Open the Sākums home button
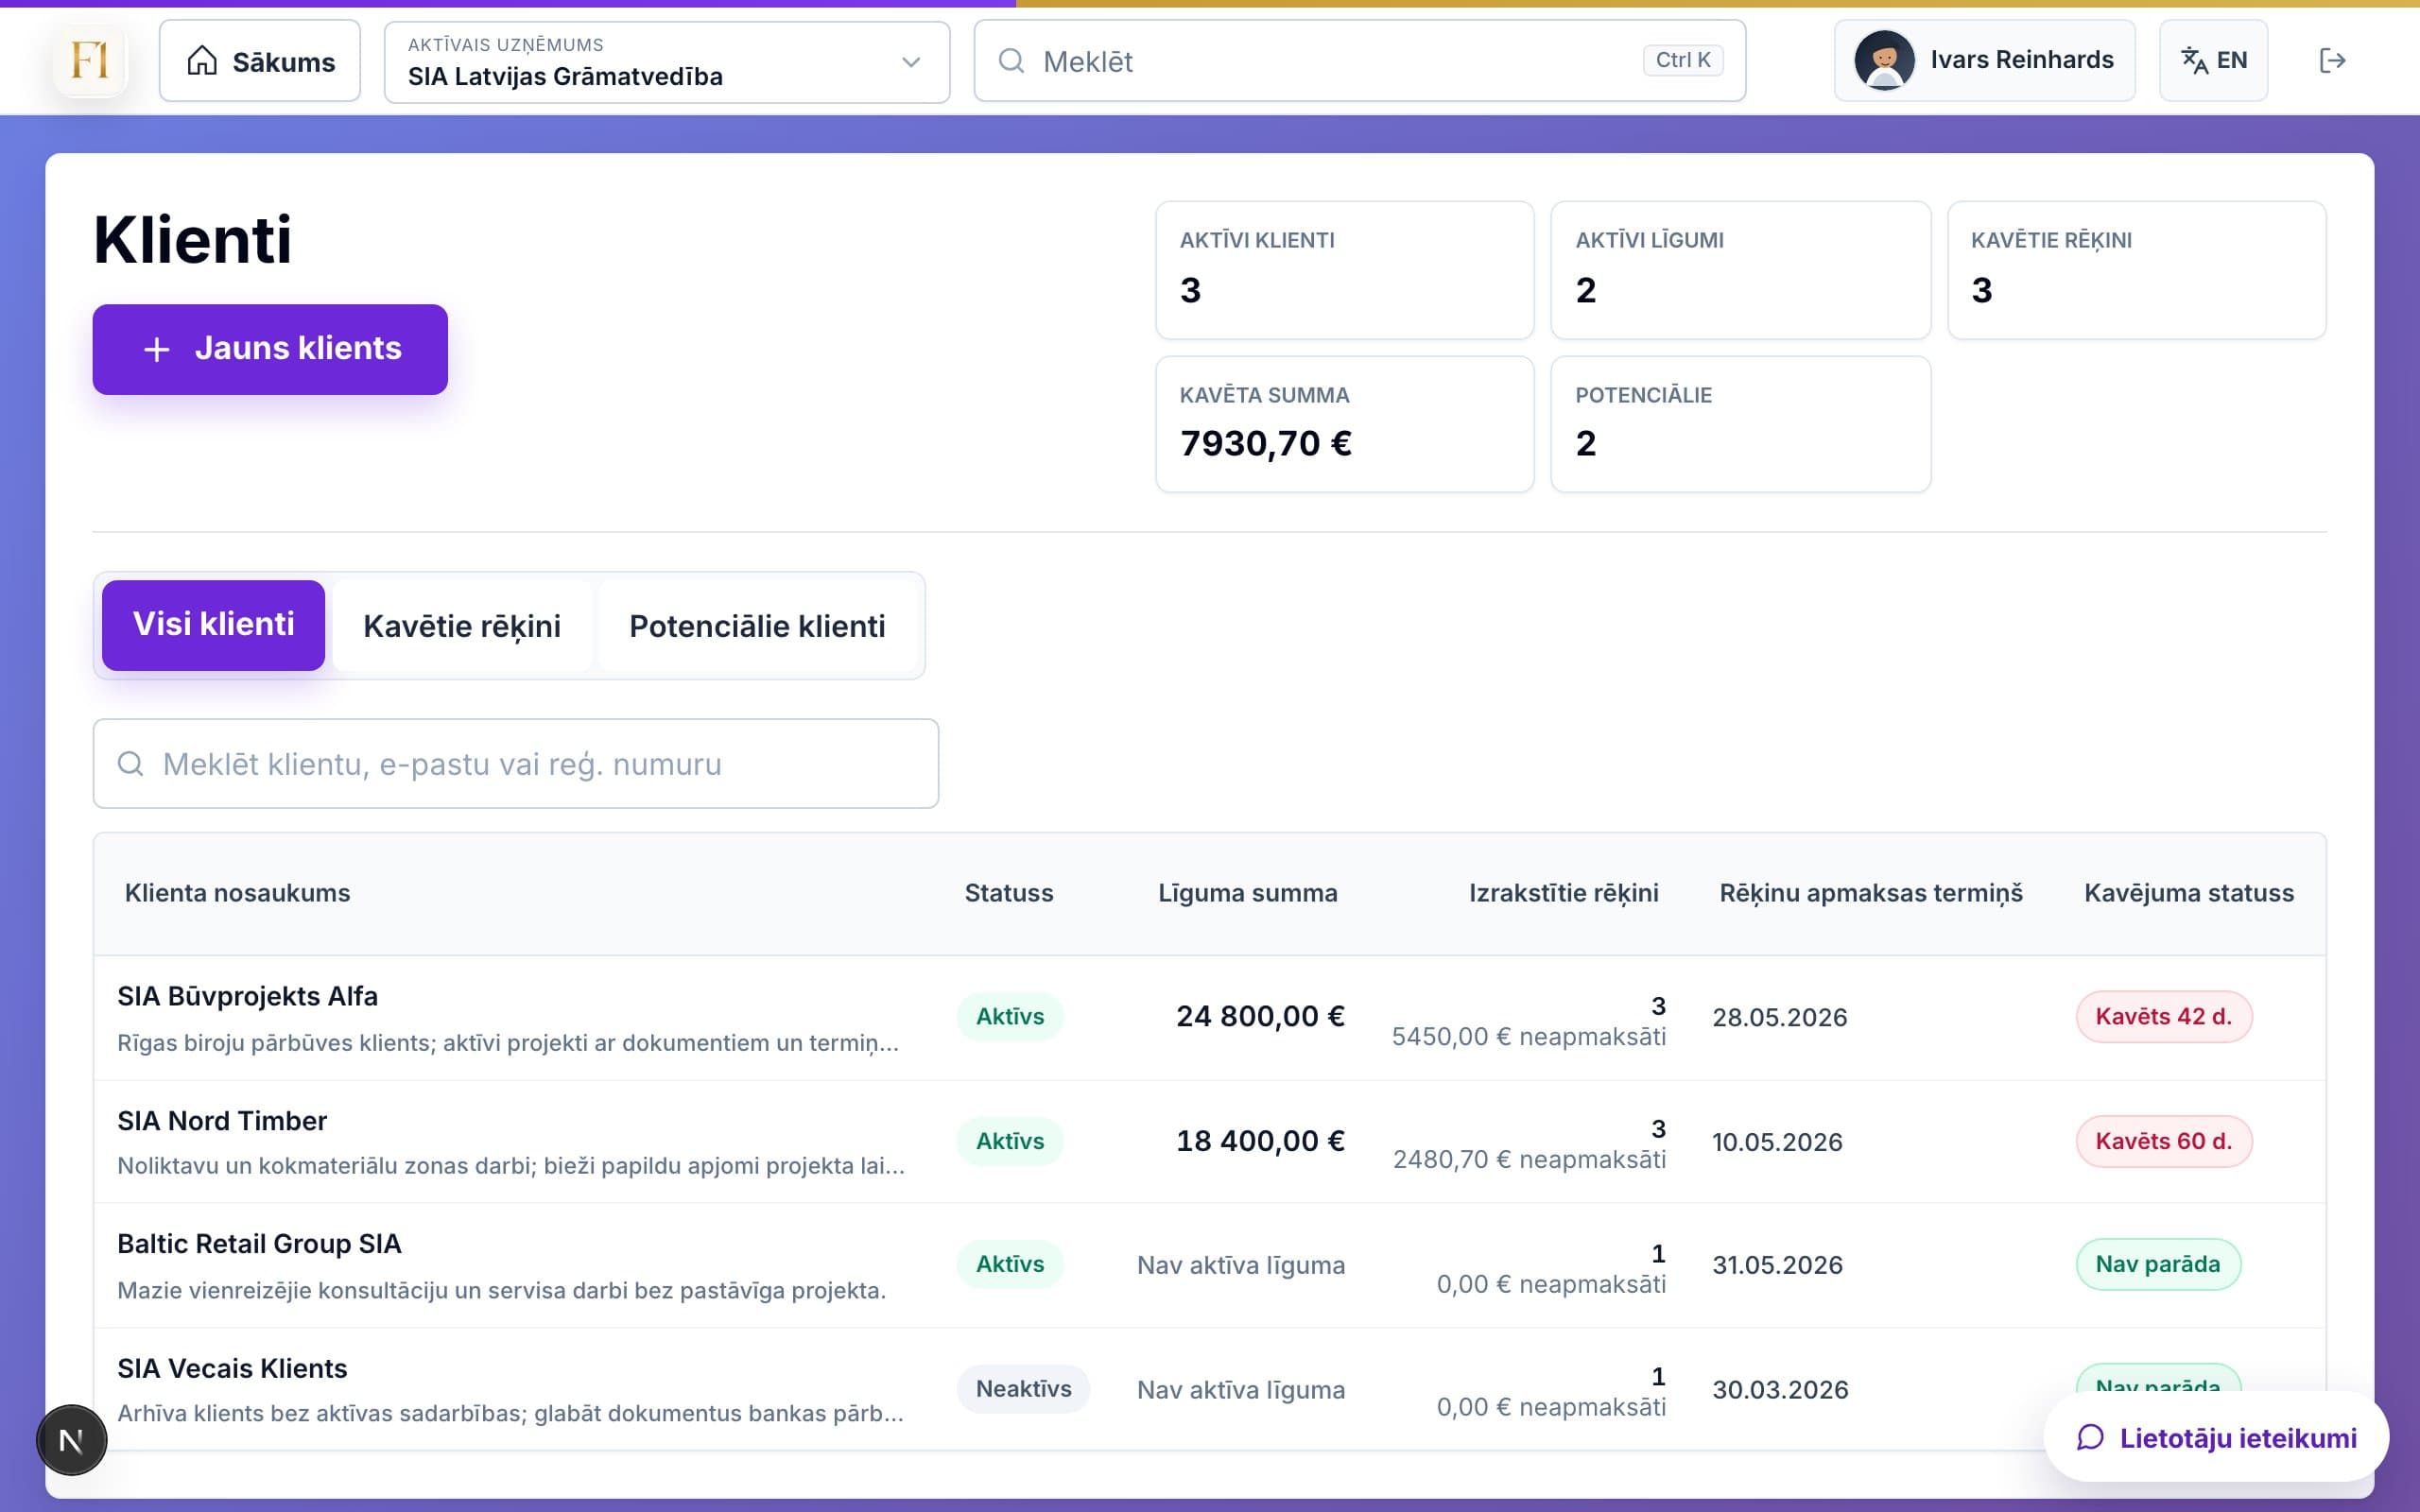The height and width of the screenshot is (1512, 2420). (x=260, y=61)
